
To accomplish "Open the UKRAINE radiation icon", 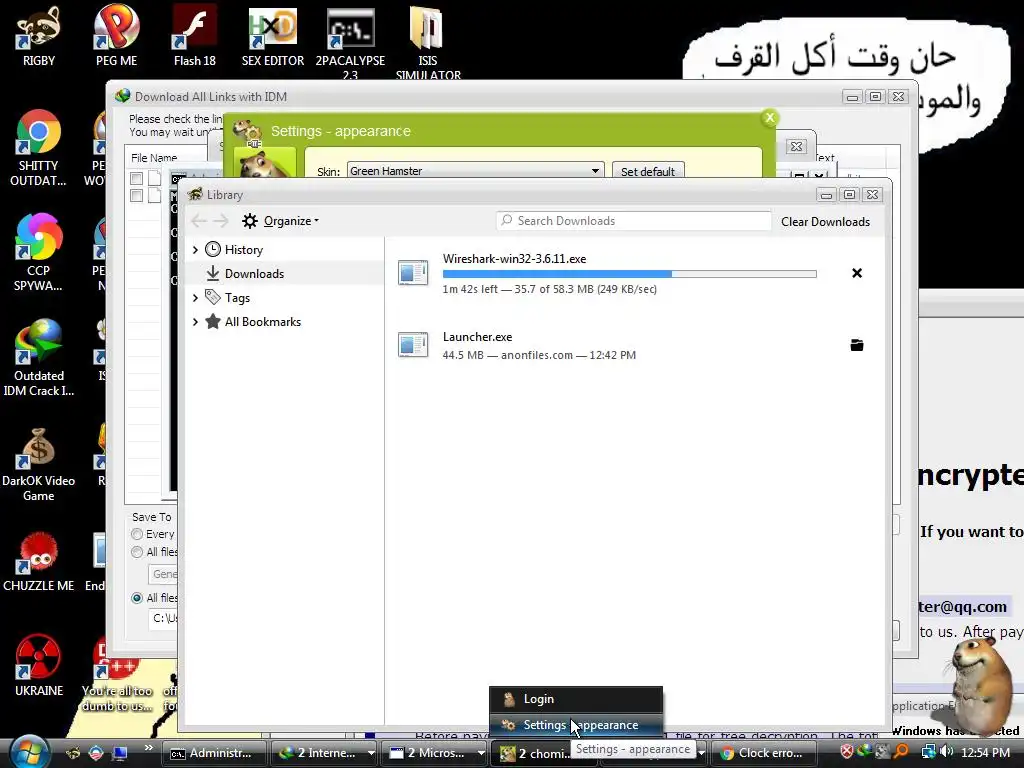I will [39, 666].
